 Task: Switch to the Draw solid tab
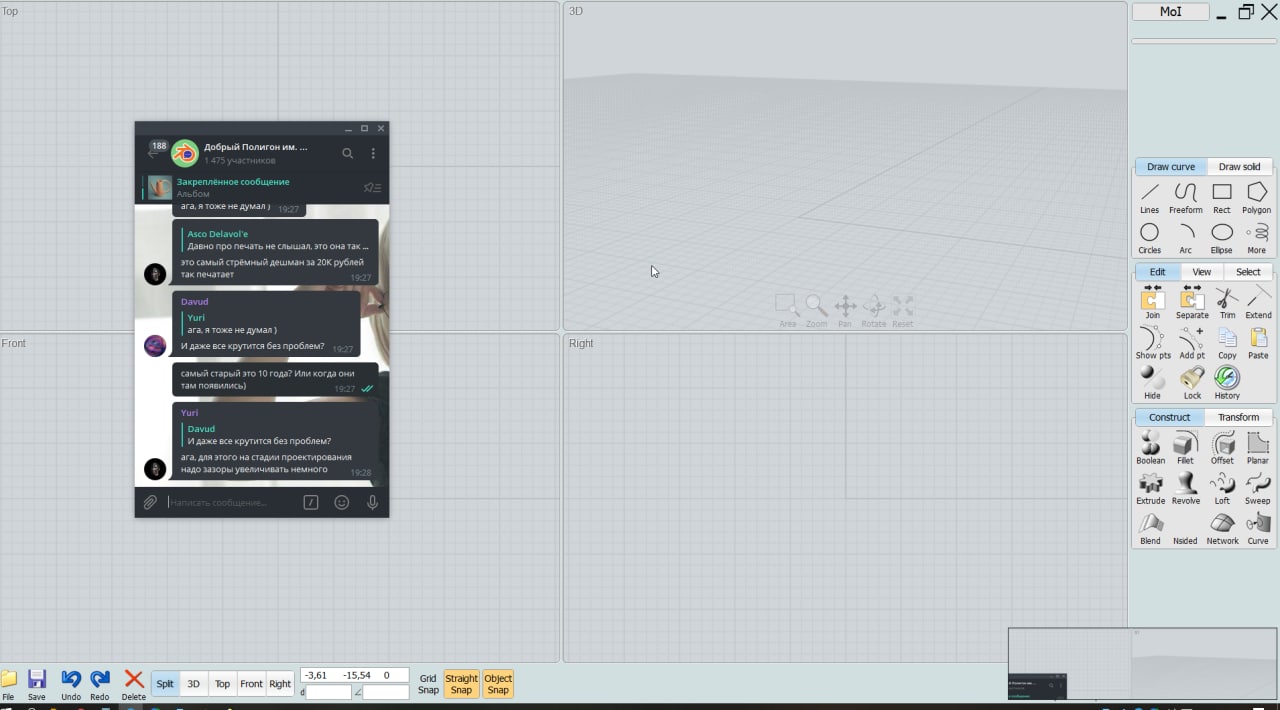tap(1240, 167)
